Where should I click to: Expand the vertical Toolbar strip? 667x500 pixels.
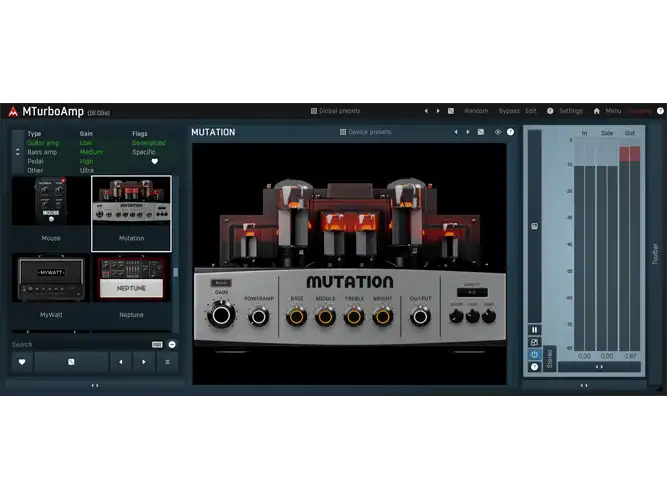pyautogui.click(x=656, y=254)
